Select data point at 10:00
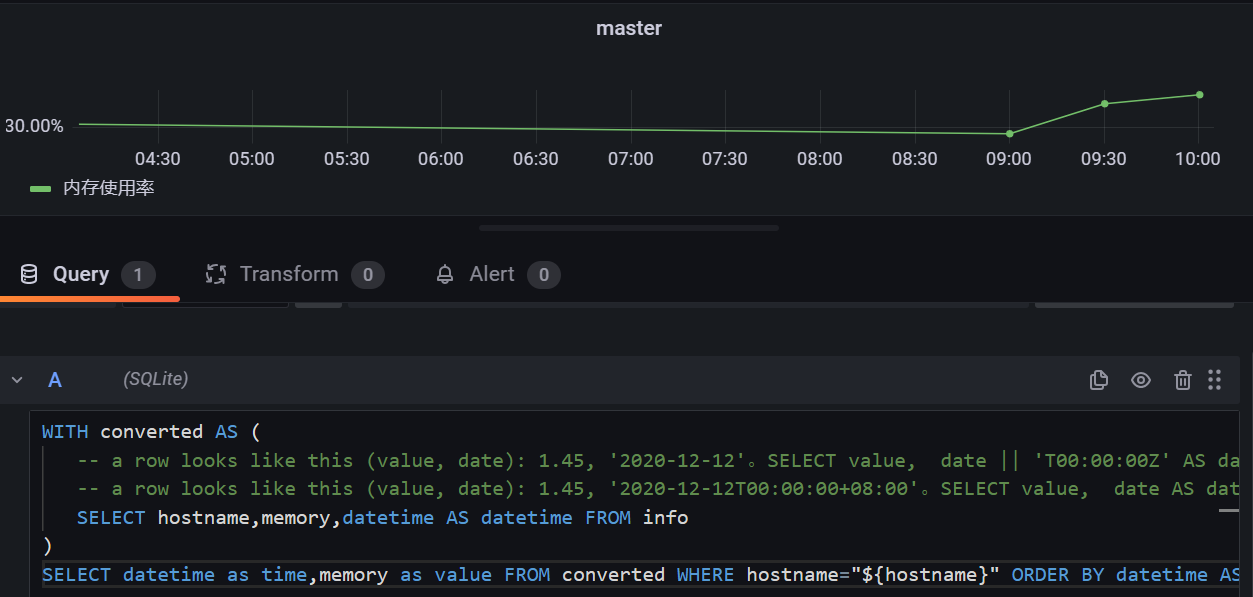Image resolution: width=1253 pixels, height=597 pixels. coord(1200,95)
